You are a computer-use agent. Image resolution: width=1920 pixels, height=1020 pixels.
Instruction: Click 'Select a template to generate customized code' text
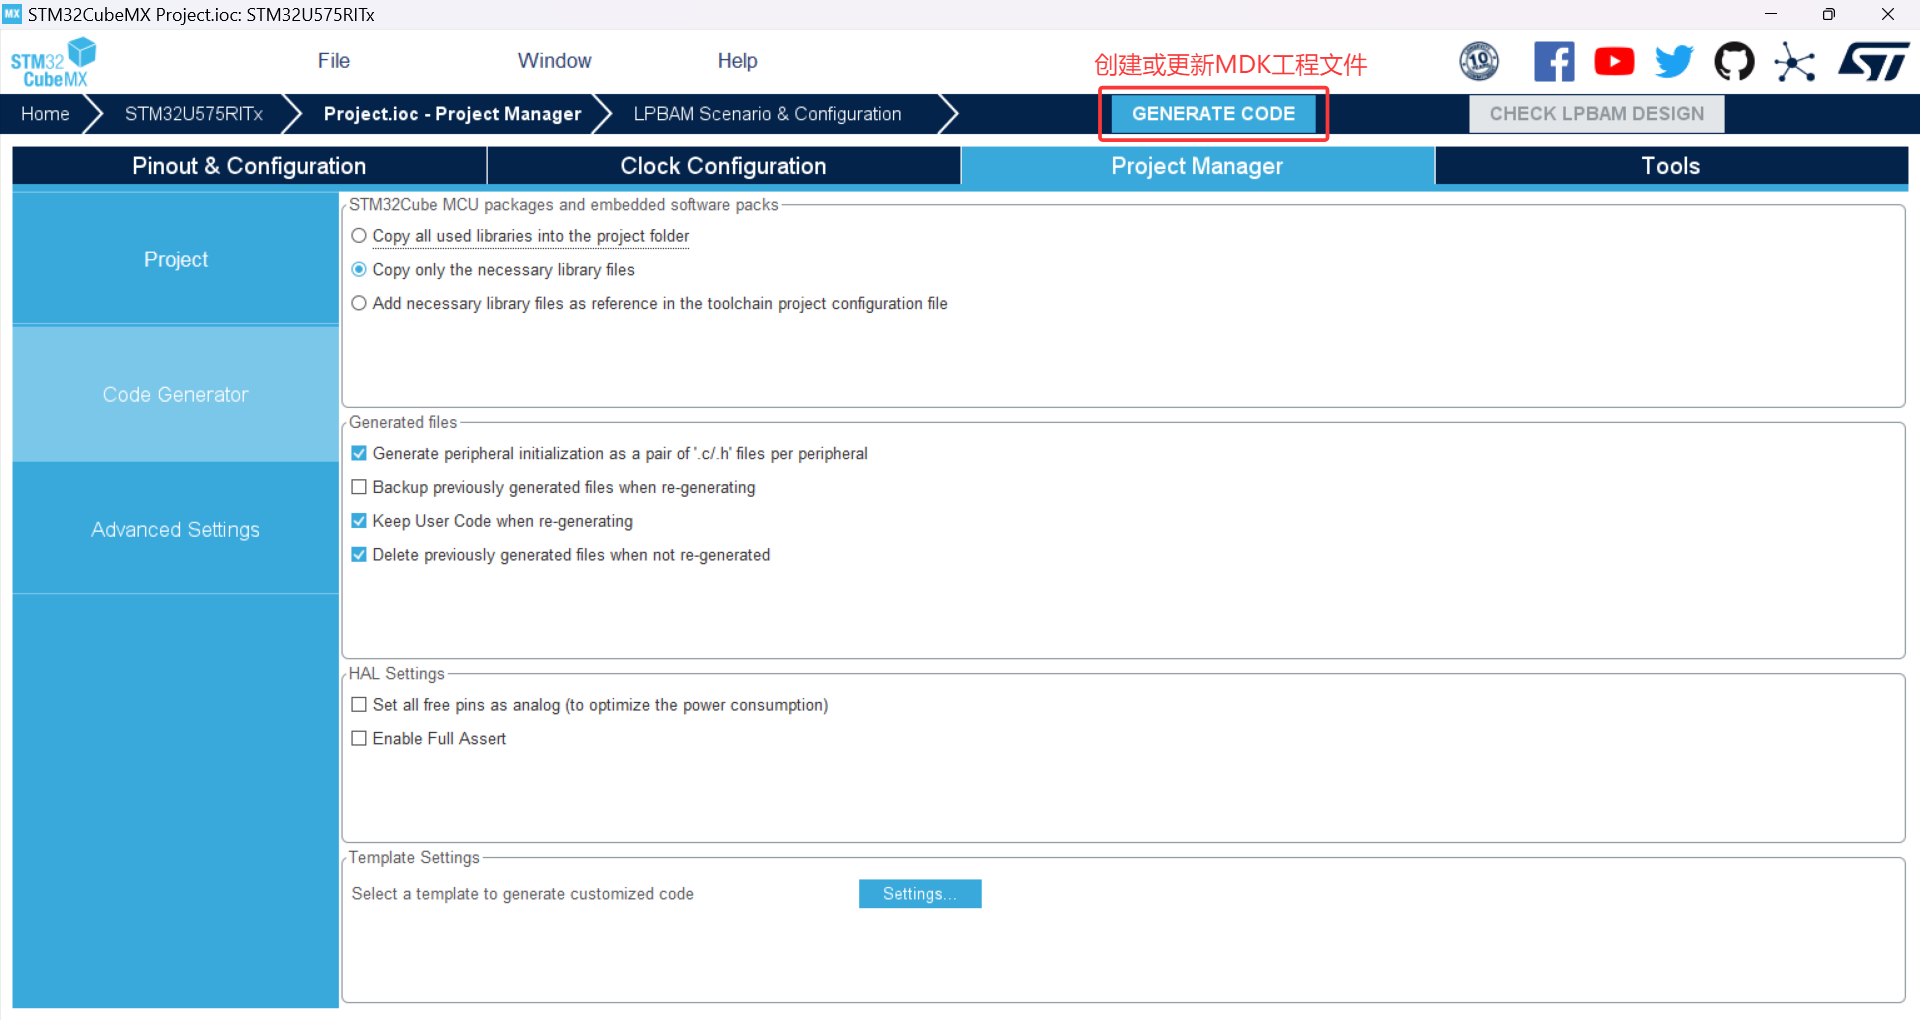522,894
